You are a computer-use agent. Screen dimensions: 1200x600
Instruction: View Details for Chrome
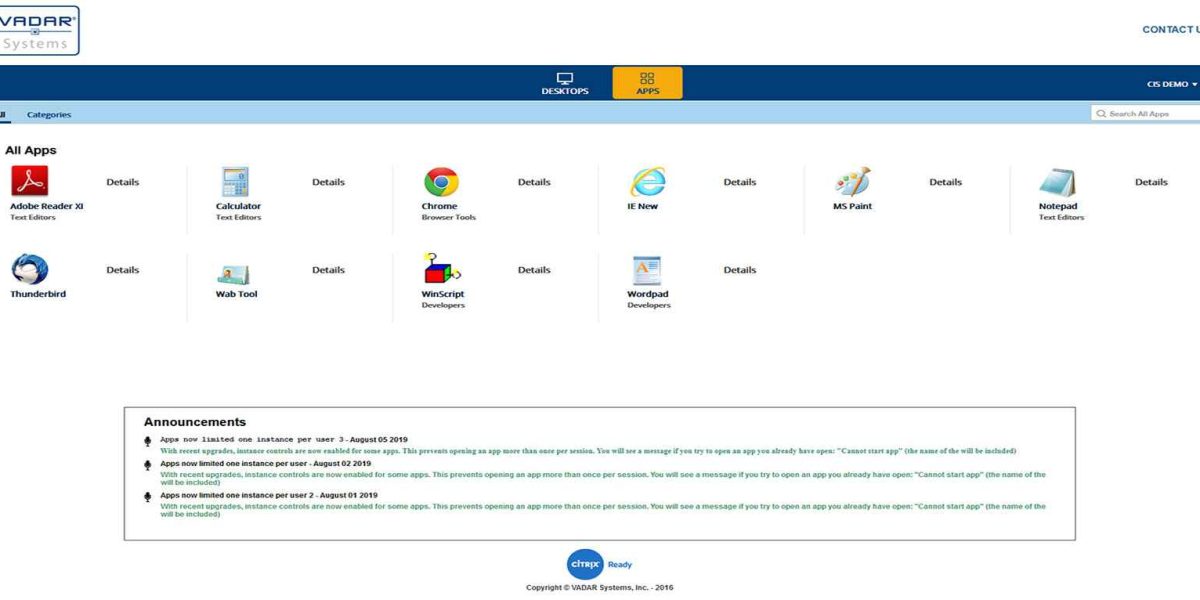pos(534,181)
